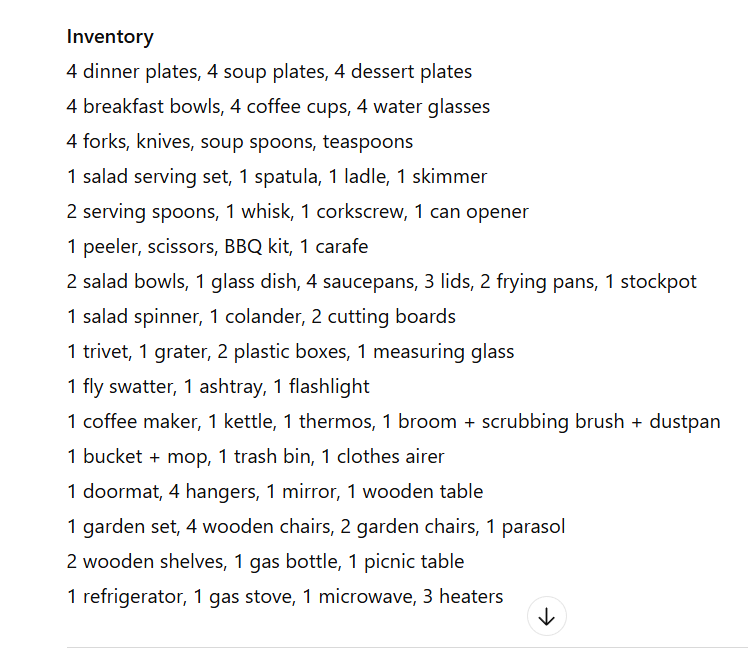Click the trivet and grater line

pyautogui.click(x=290, y=352)
